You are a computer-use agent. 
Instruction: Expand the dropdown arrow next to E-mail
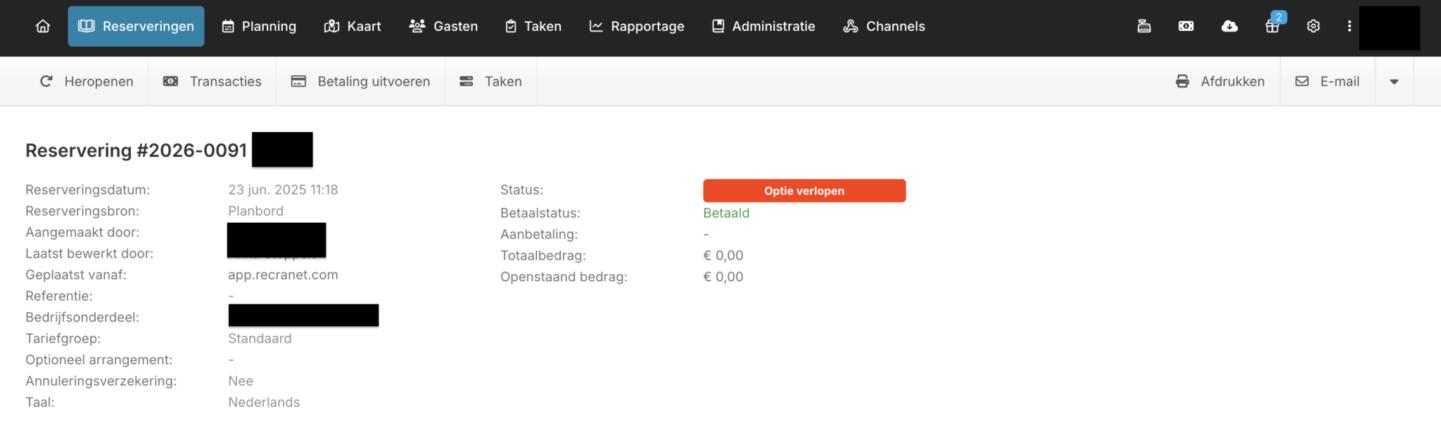point(1394,82)
